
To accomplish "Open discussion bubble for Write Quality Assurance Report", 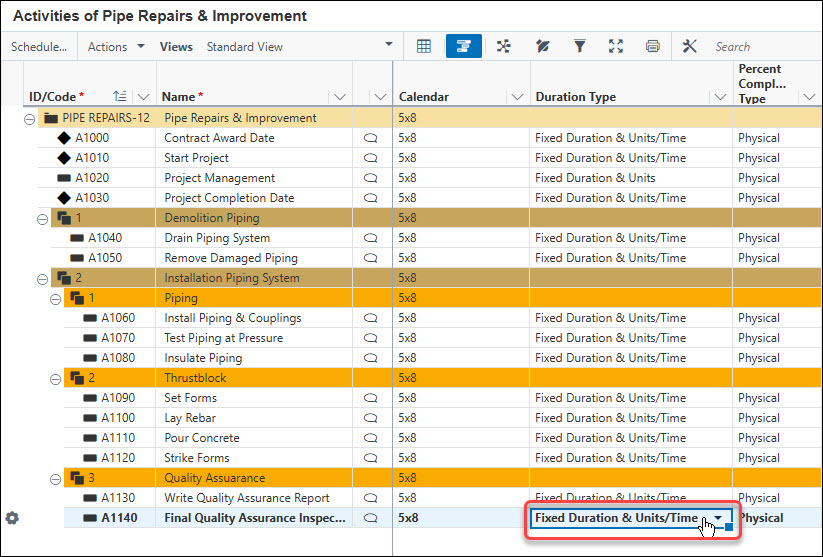I will (371, 498).
